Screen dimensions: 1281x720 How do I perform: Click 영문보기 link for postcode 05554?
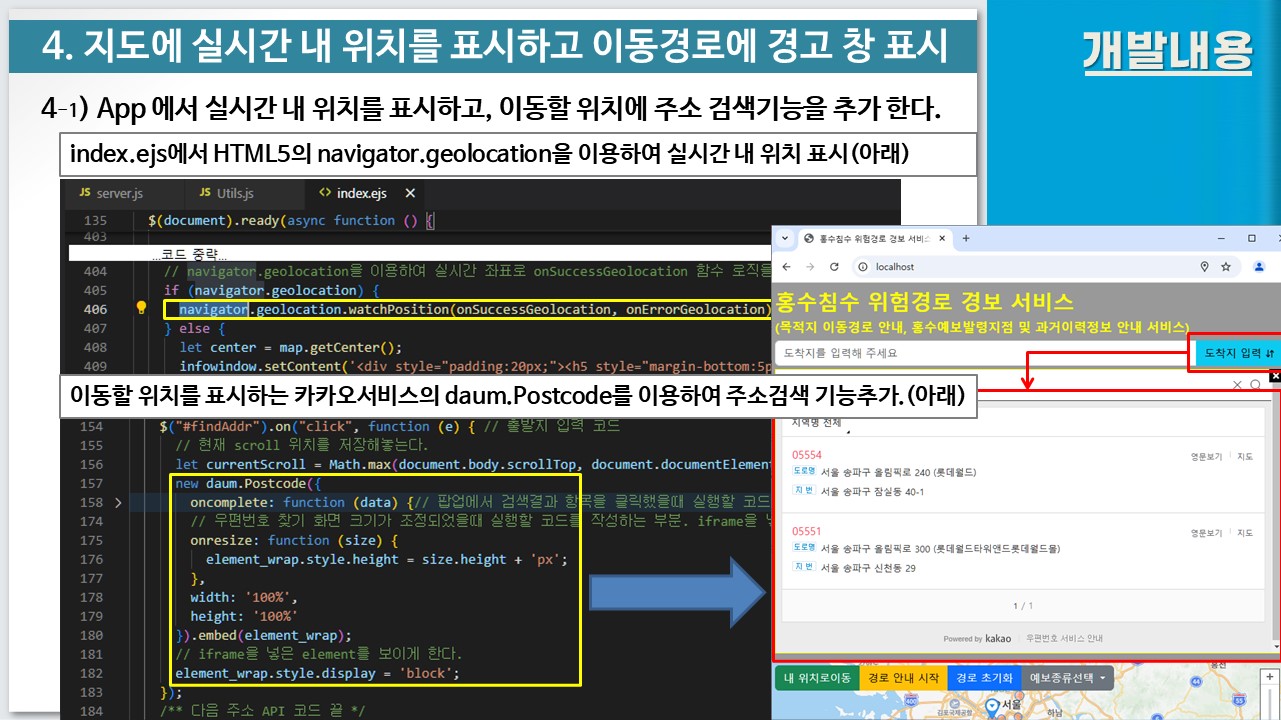1204,457
